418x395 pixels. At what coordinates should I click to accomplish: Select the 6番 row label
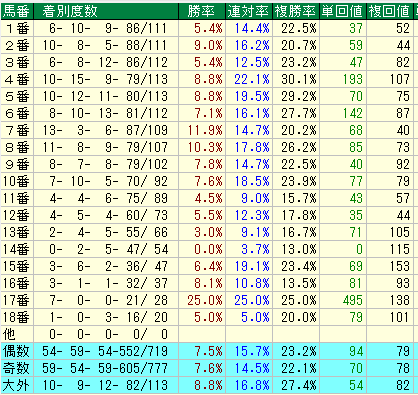[17, 113]
